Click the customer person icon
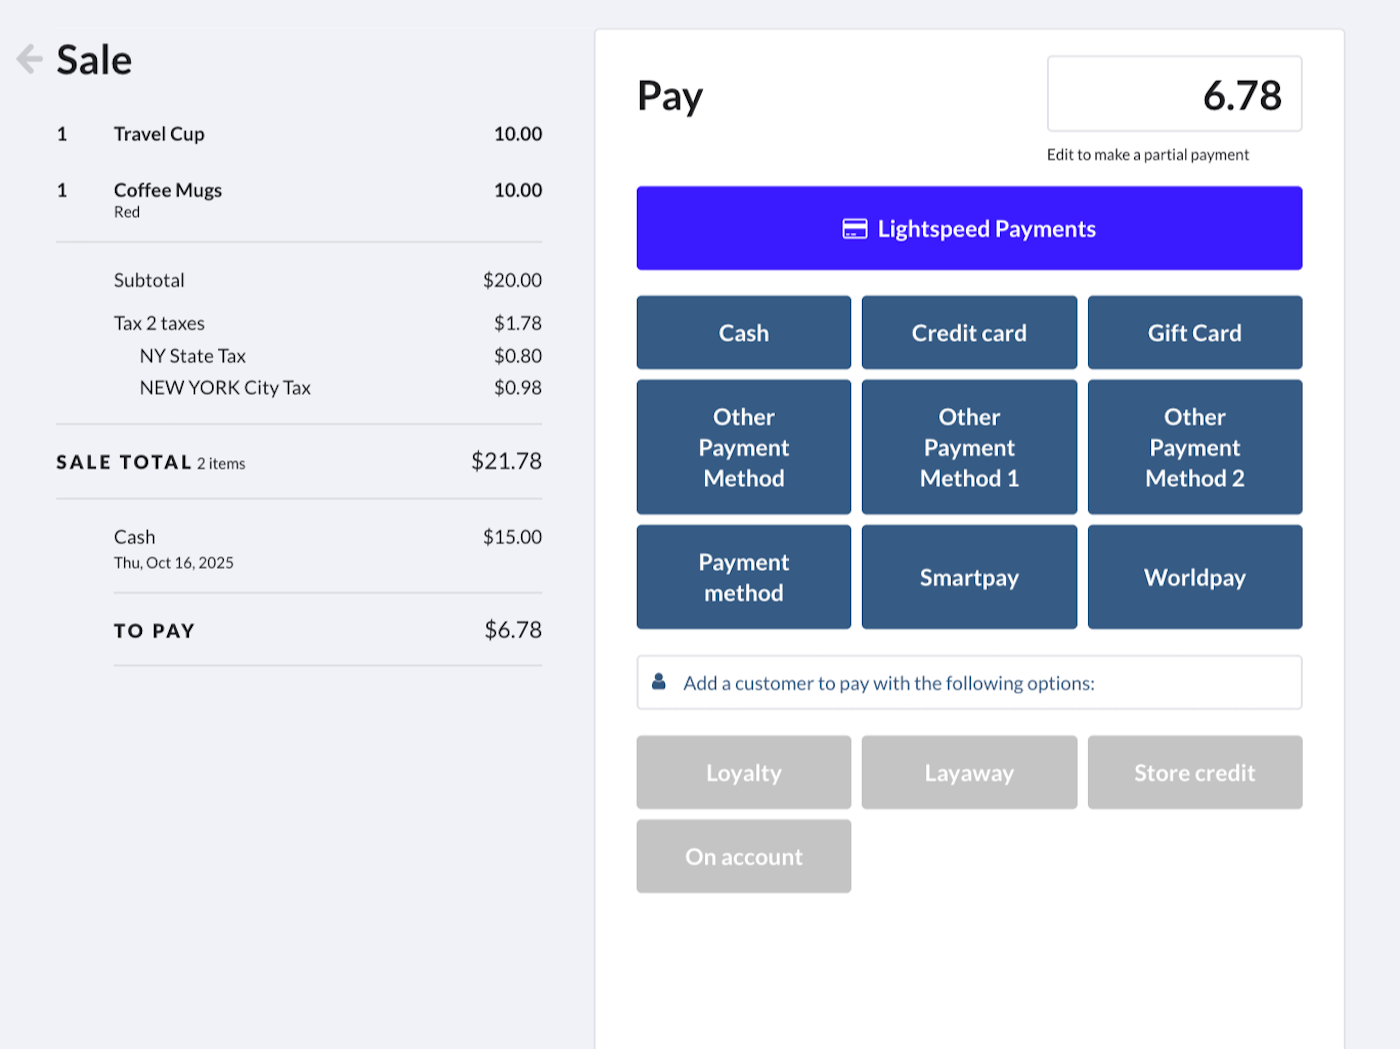This screenshot has height=1049, width=1400. click(659, 681)
